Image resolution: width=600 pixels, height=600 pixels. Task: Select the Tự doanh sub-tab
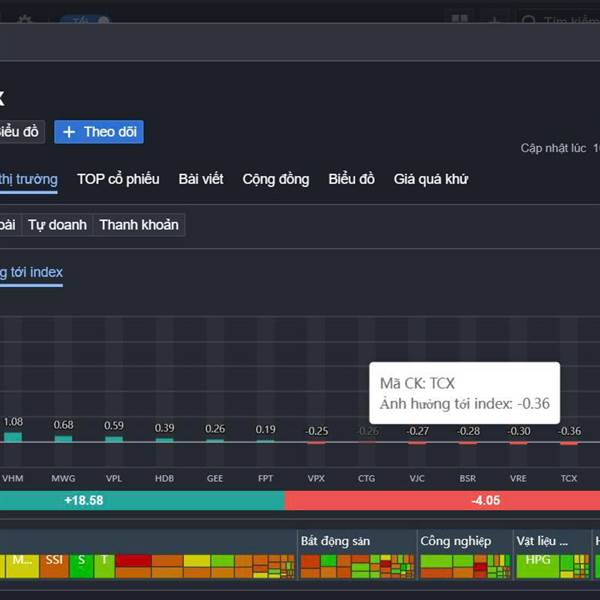pyautogui.click(x=57, y=225)
